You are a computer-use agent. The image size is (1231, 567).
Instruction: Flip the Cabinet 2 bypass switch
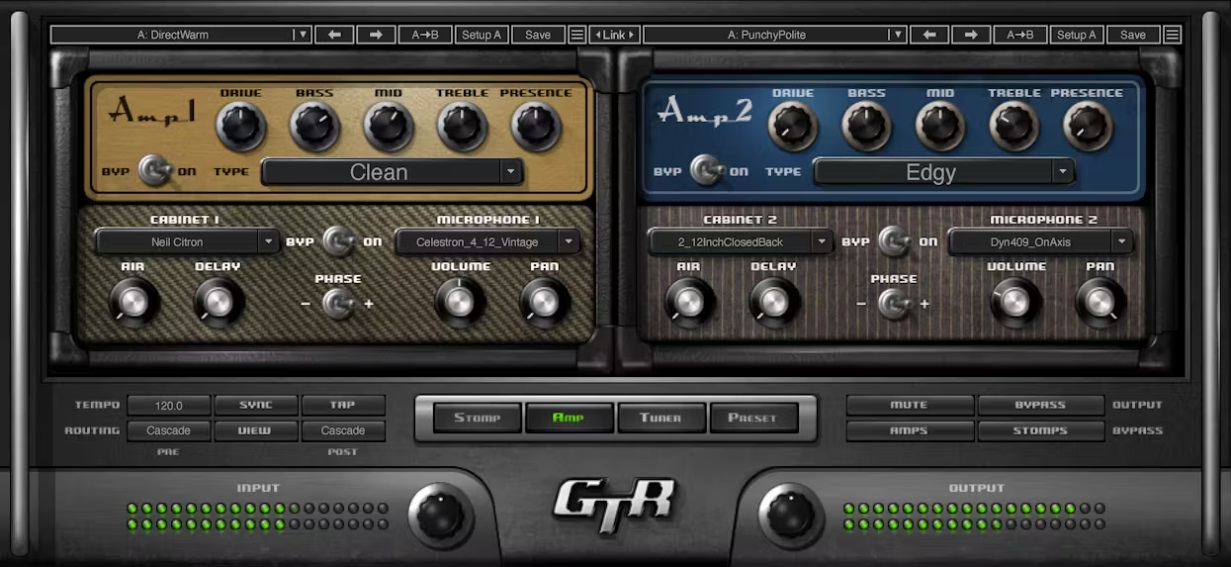(892, 241)
